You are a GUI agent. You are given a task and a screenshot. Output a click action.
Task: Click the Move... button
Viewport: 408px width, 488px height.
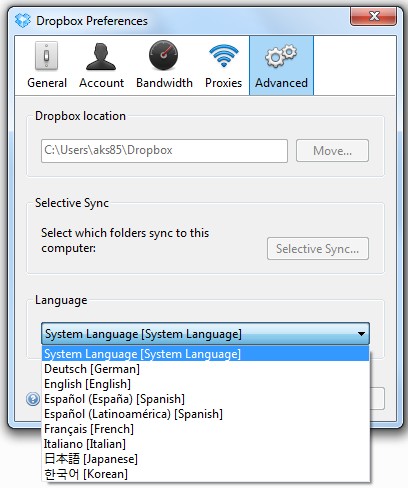(x=332, y=151)
